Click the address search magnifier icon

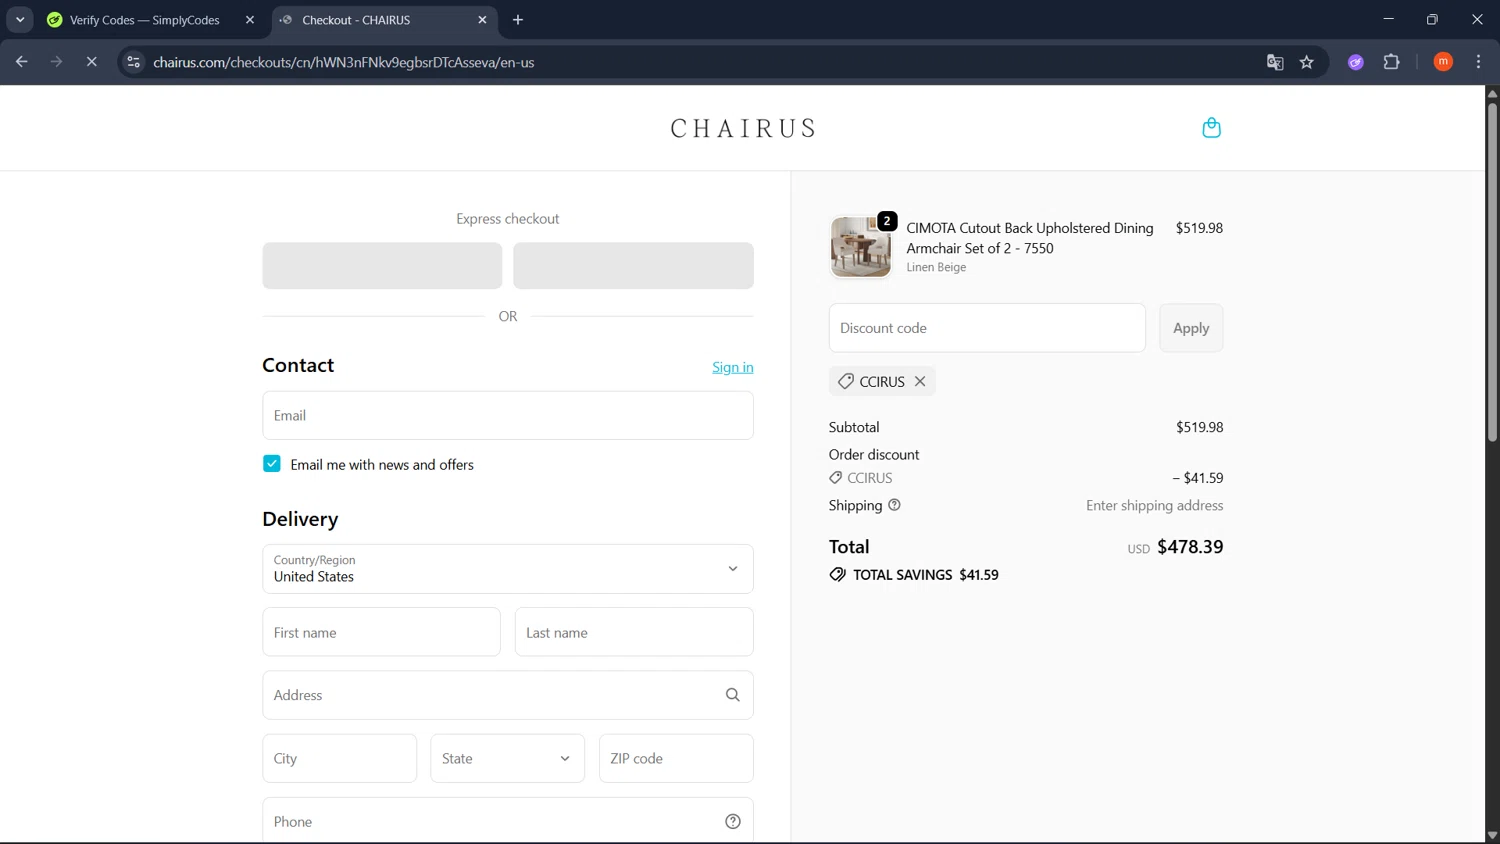[x=733, y=695]
